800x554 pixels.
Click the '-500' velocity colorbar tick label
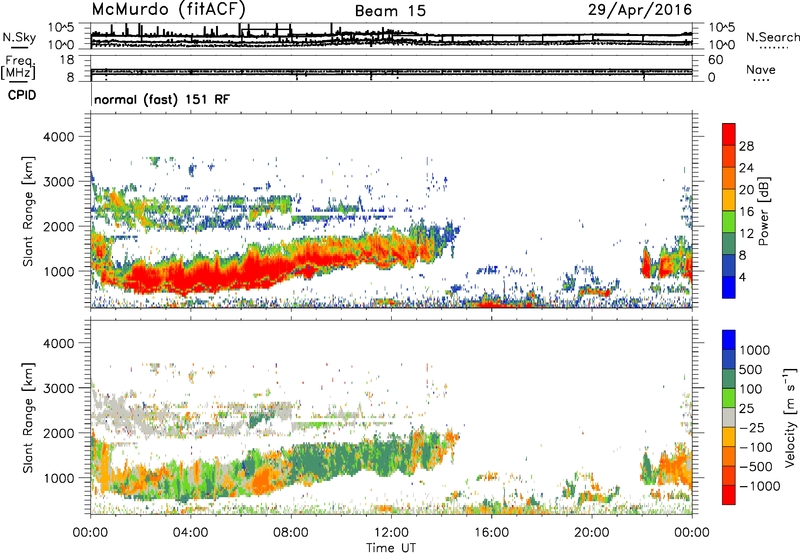755,466
